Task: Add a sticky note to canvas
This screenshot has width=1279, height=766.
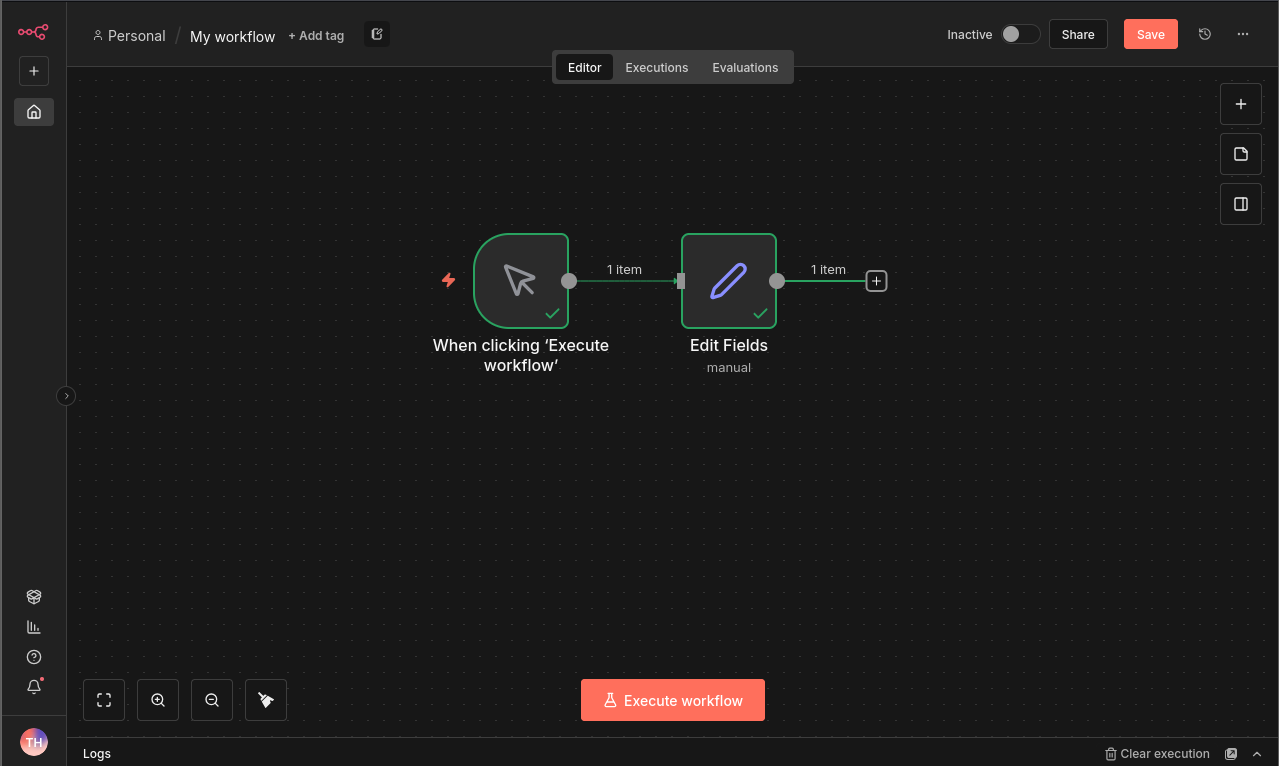Action: (x=1240, y=154)
